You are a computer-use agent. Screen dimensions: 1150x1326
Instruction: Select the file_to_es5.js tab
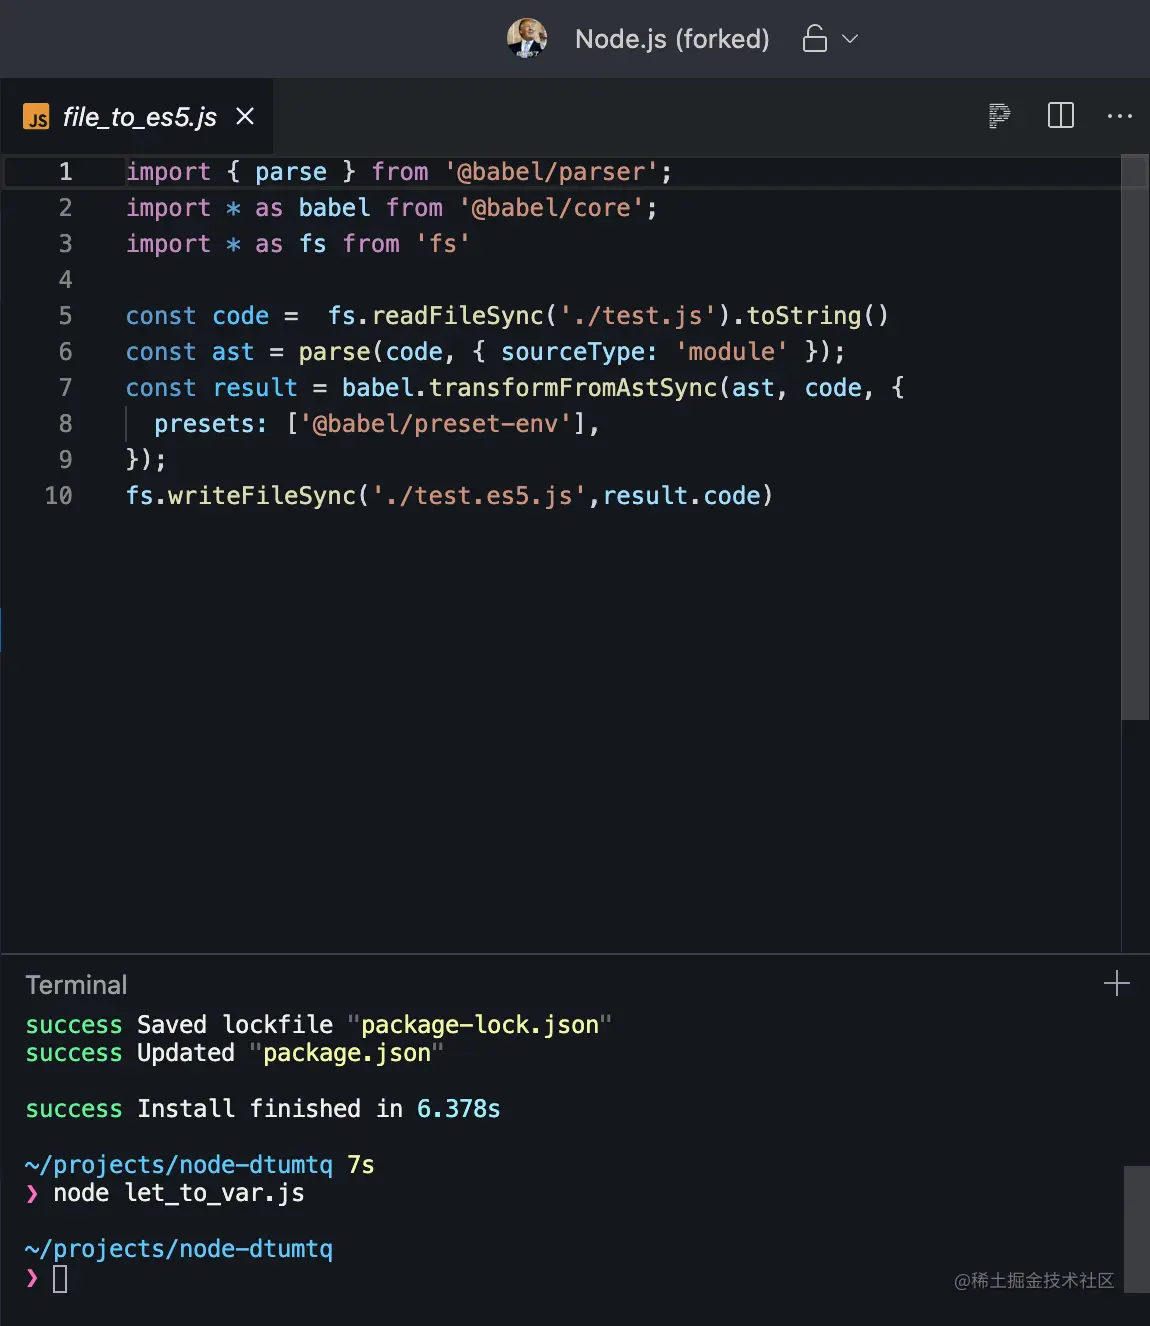(x=139, y=117)
